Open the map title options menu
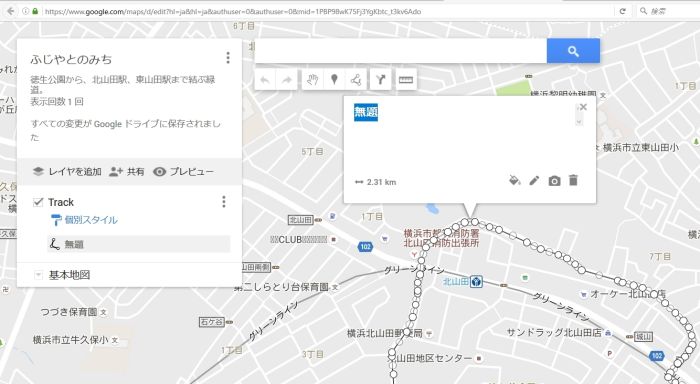This screenshot has height=384, width=700. coord(228,58)
